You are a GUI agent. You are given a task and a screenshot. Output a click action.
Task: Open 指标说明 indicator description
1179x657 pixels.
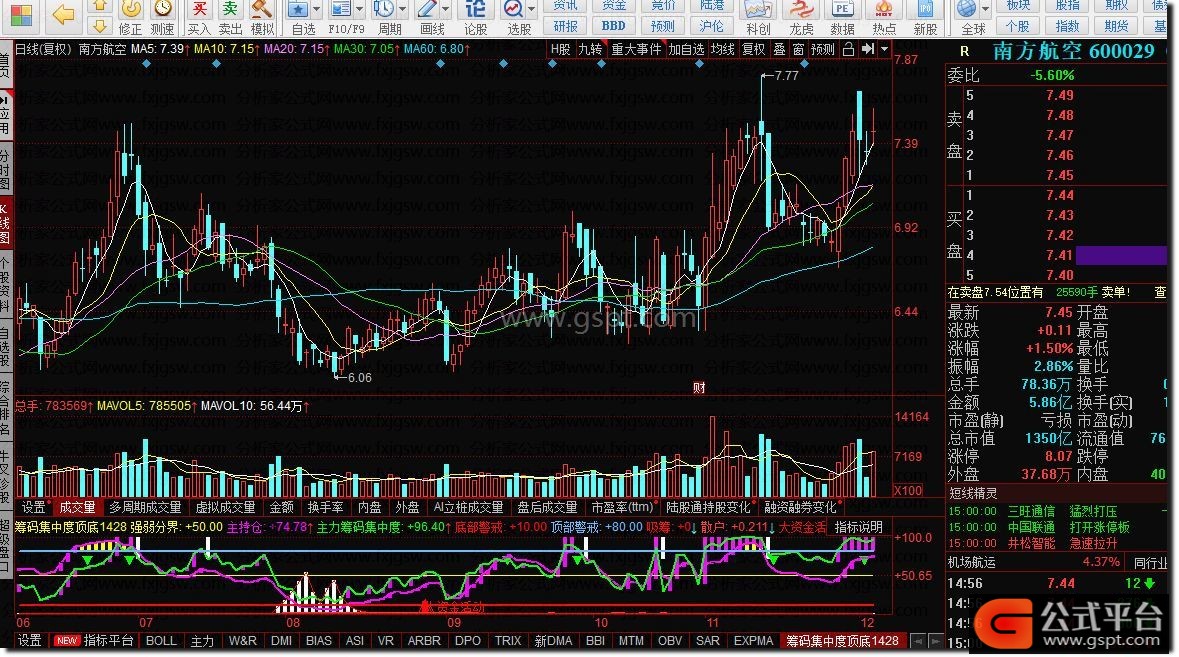click(x=859, y=527)
